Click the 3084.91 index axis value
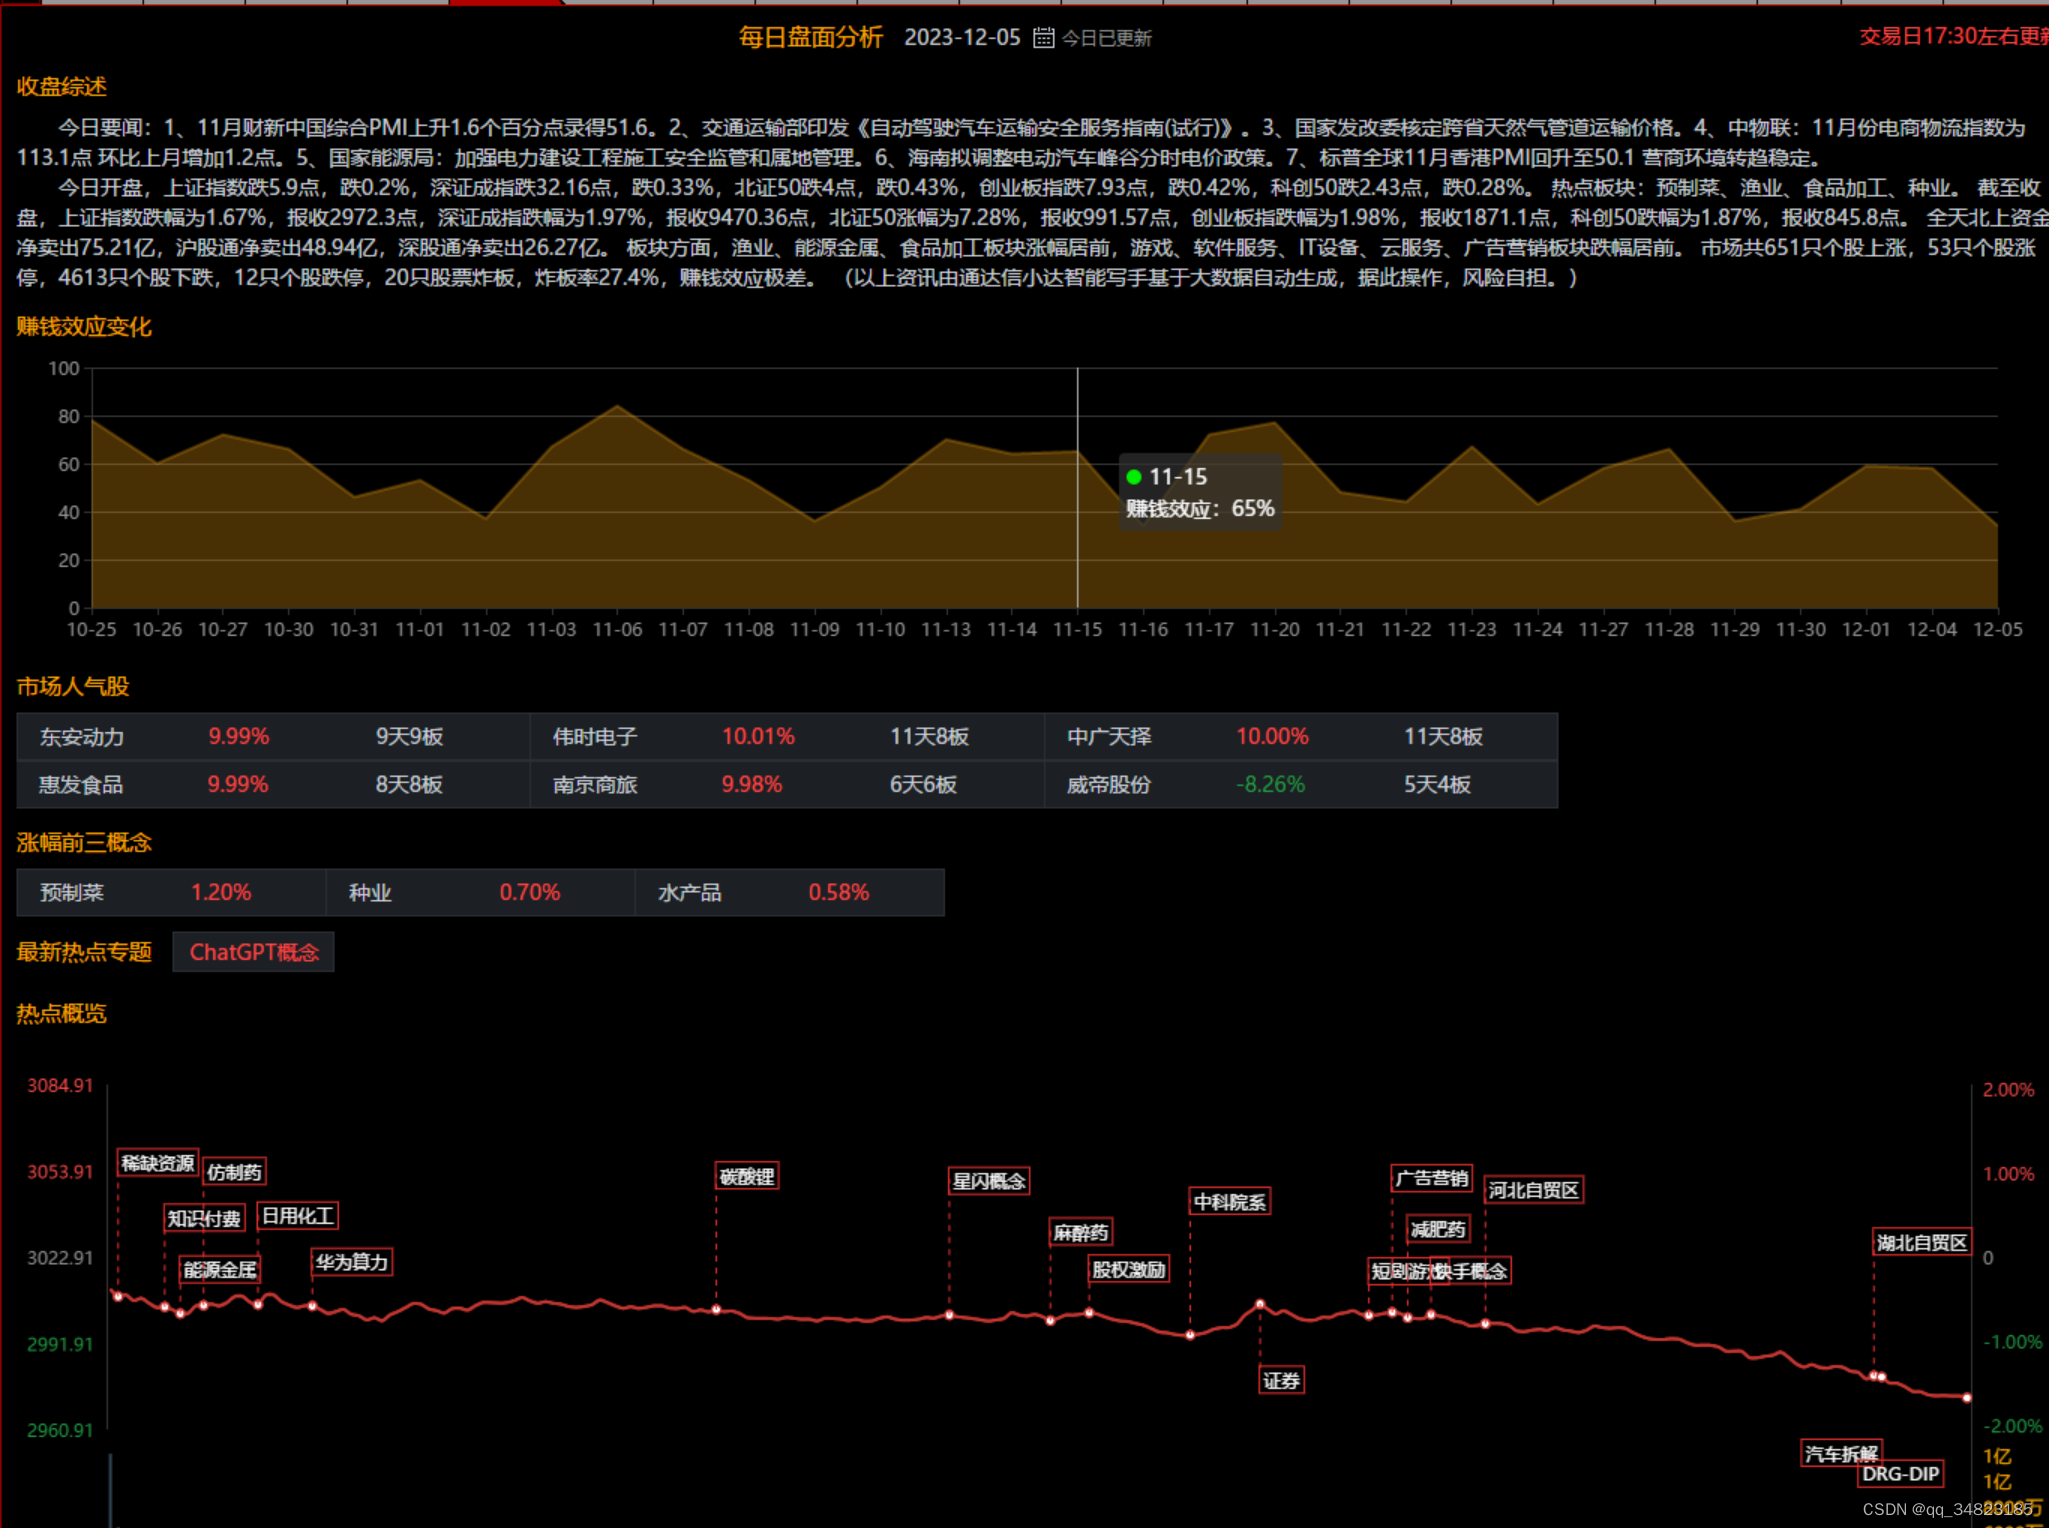 click(60, 1086)
